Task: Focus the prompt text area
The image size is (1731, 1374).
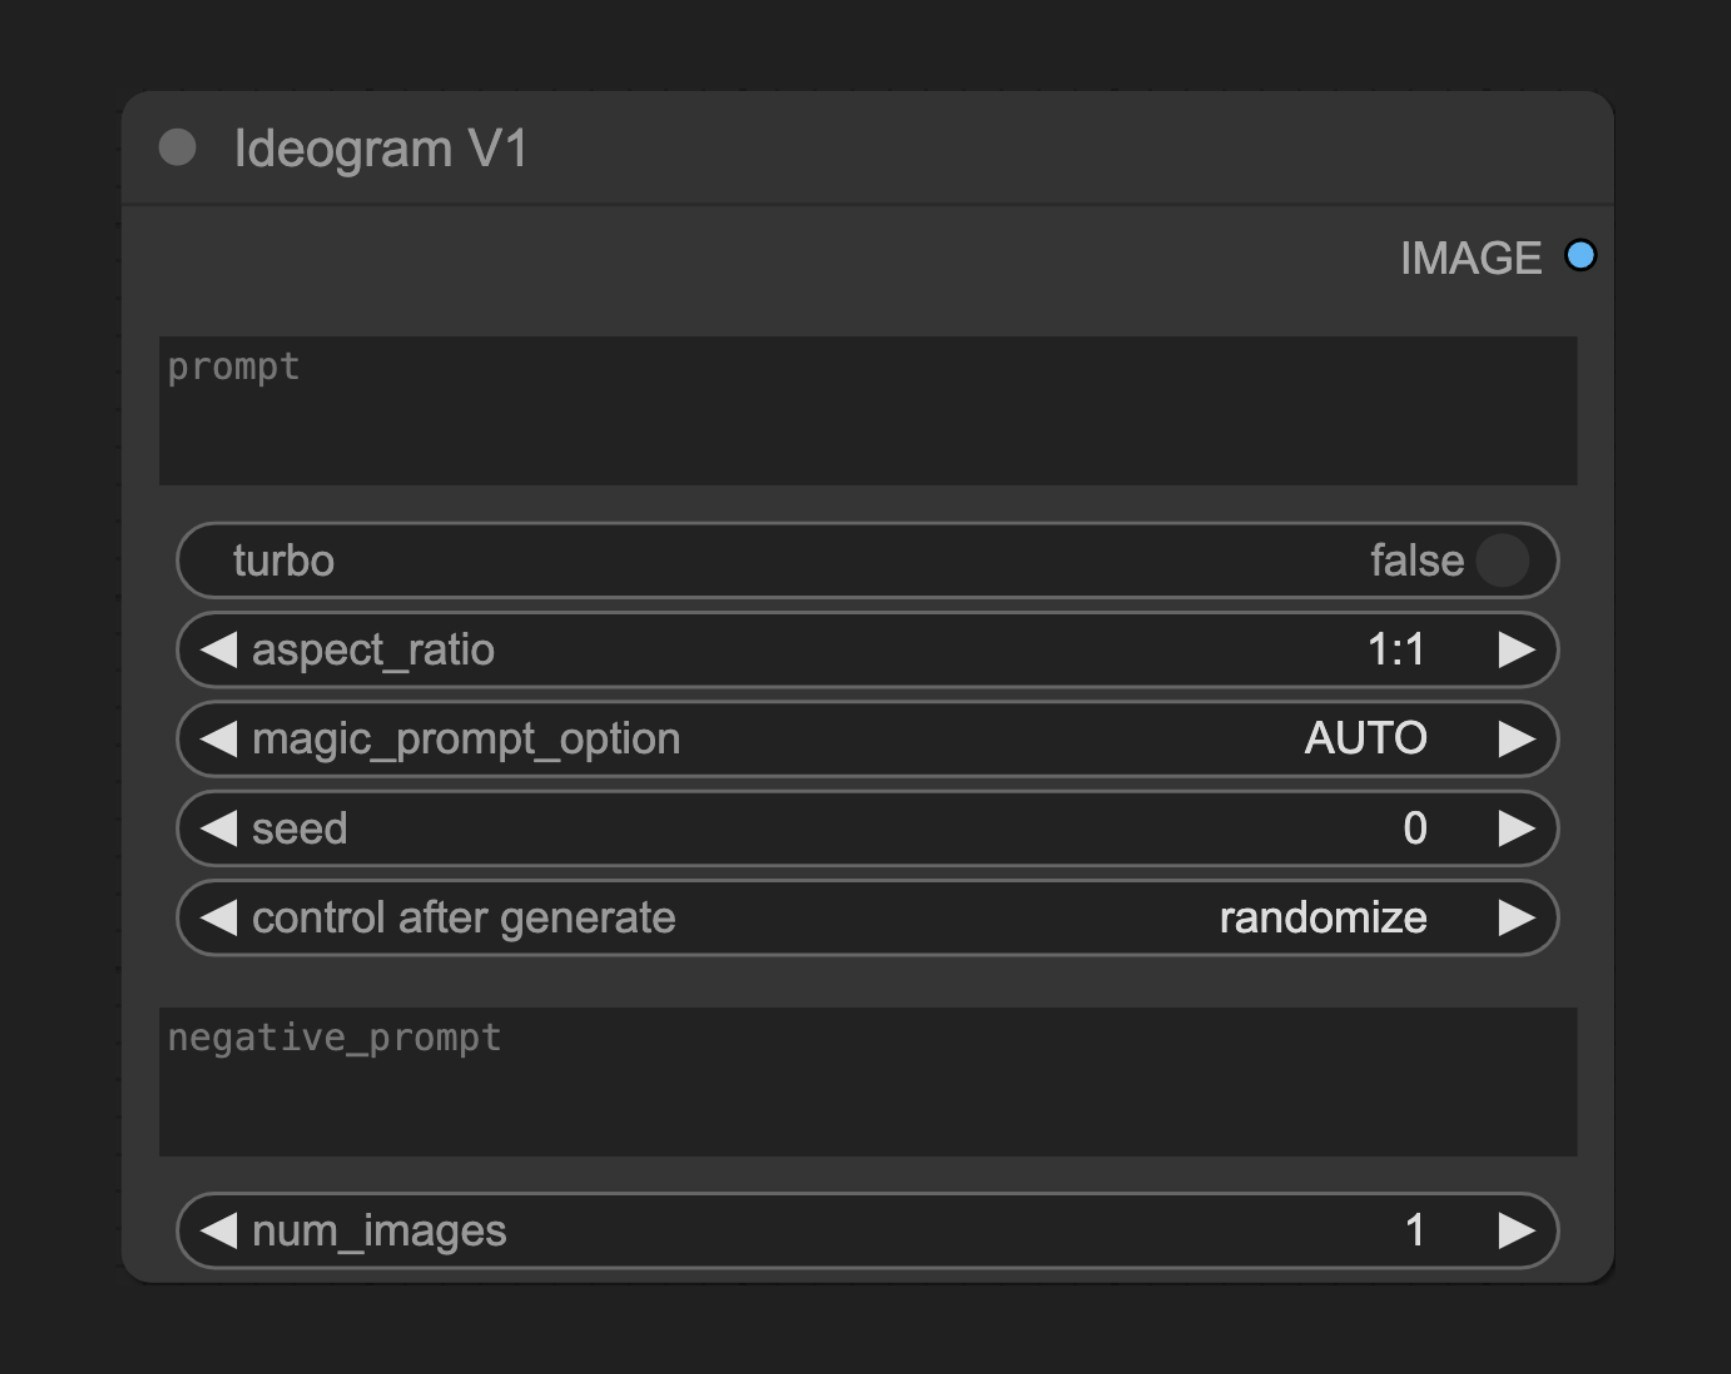Action: pos(868,411)
